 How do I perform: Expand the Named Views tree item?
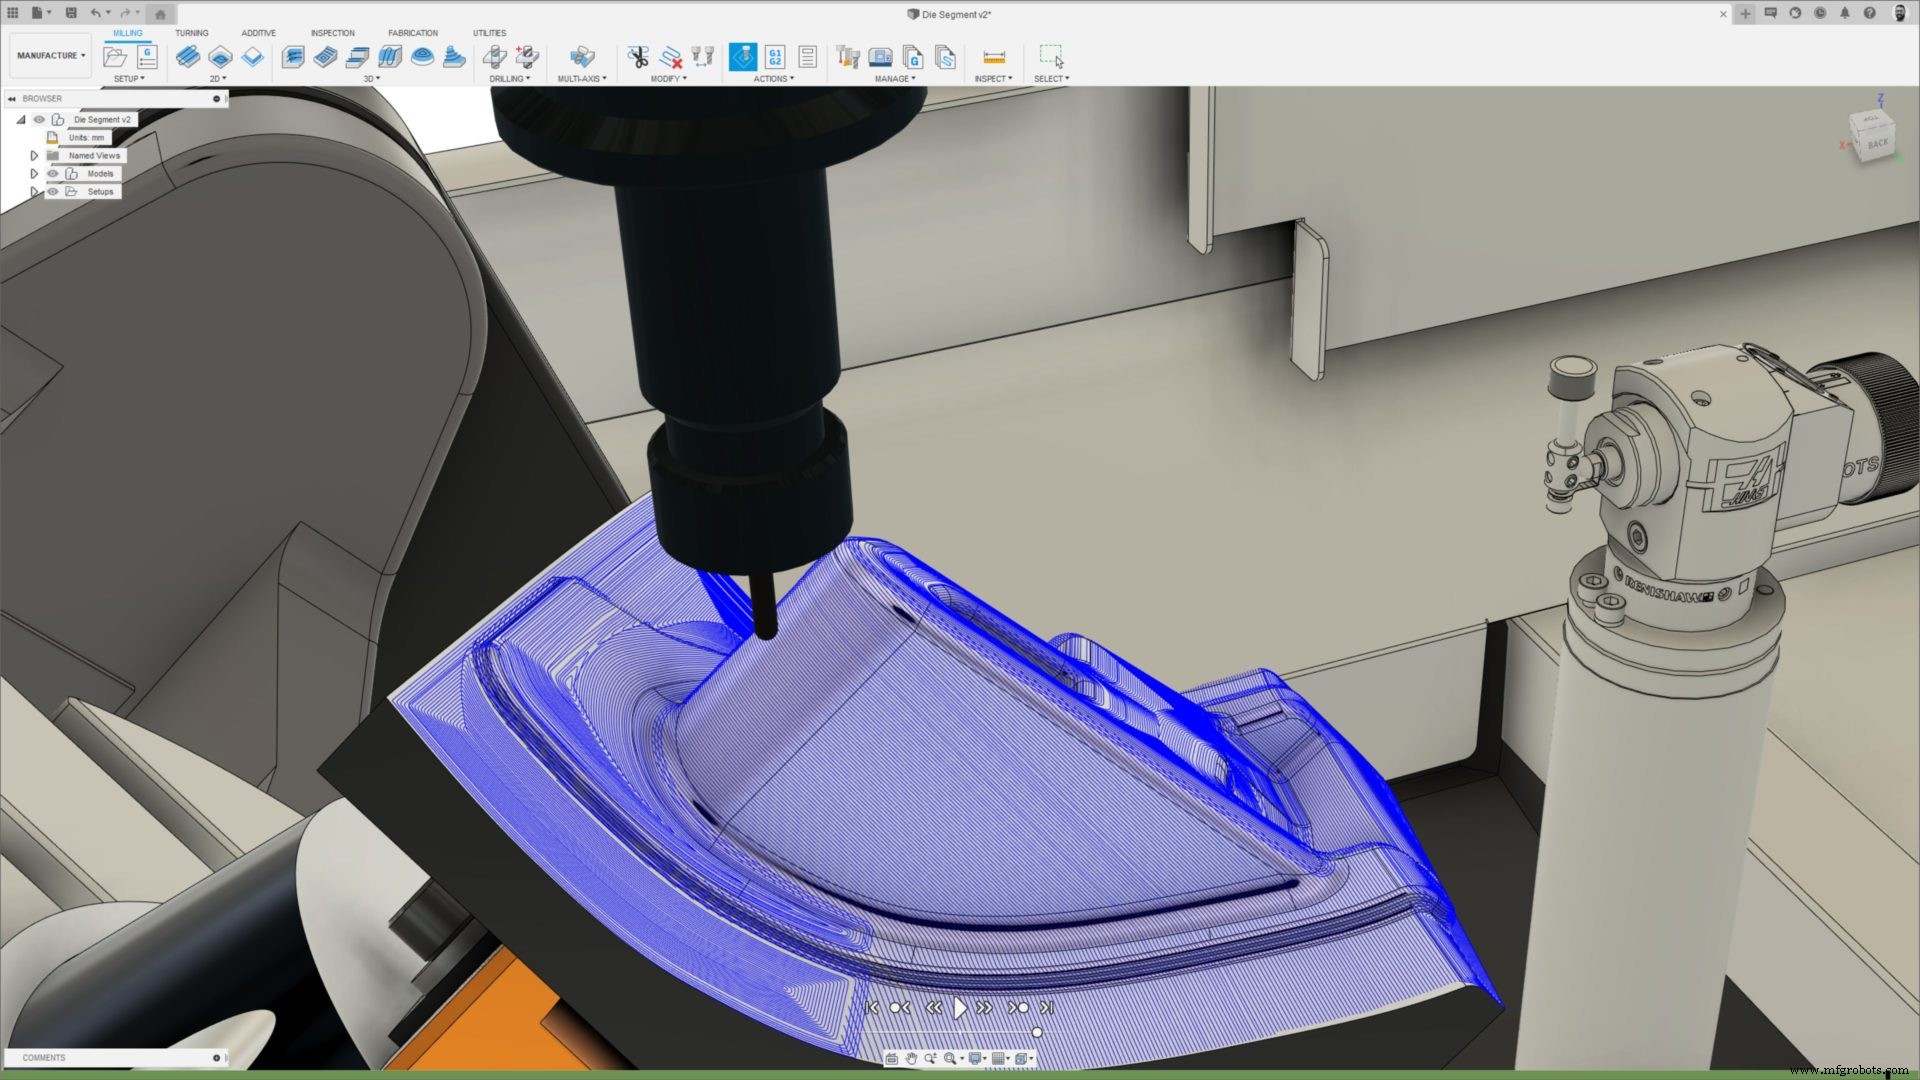[34, 156]
